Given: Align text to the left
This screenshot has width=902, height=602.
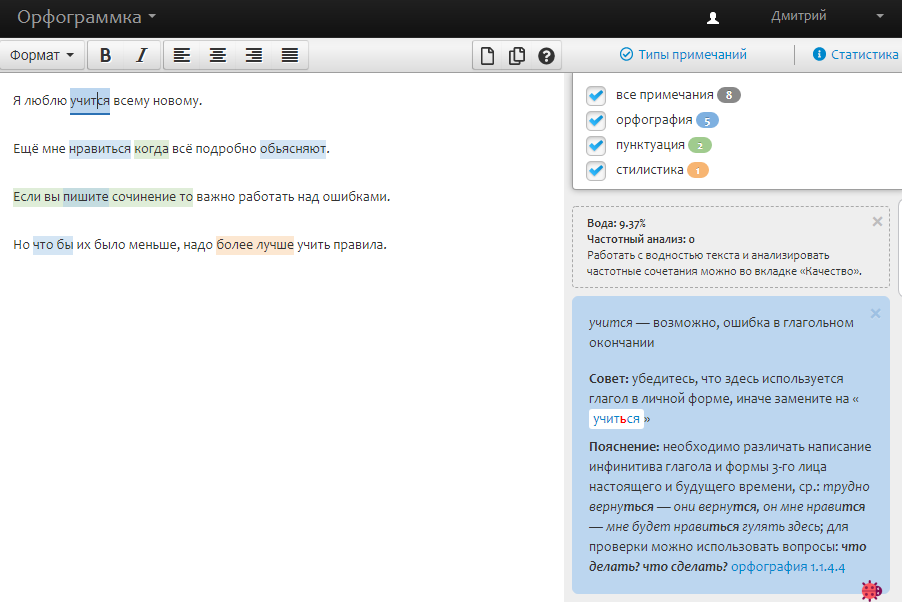Looking at the screenshot, I should (x=182, y=55).
